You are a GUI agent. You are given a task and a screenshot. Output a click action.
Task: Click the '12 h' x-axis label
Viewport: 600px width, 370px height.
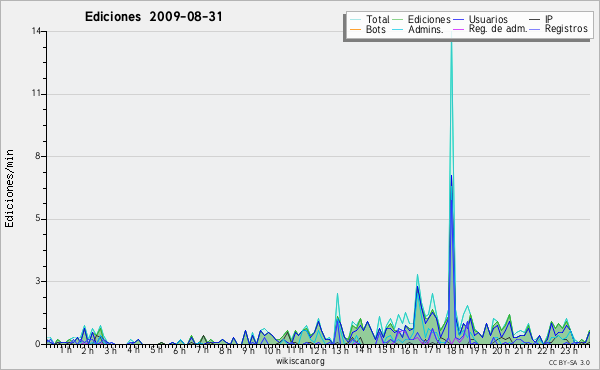pyautogui.click(x=318, y=350)
